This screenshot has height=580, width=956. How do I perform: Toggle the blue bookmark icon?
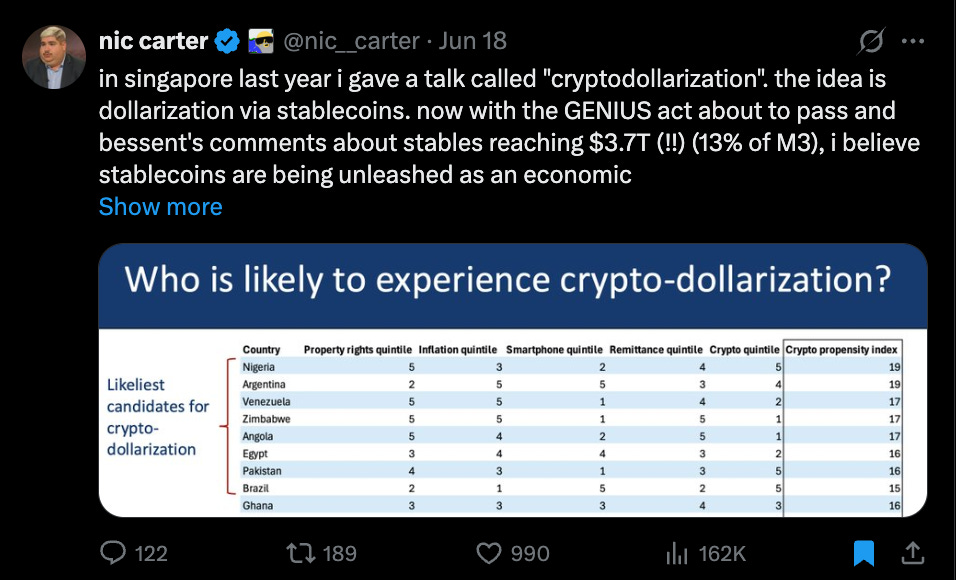tap(864, 553)
